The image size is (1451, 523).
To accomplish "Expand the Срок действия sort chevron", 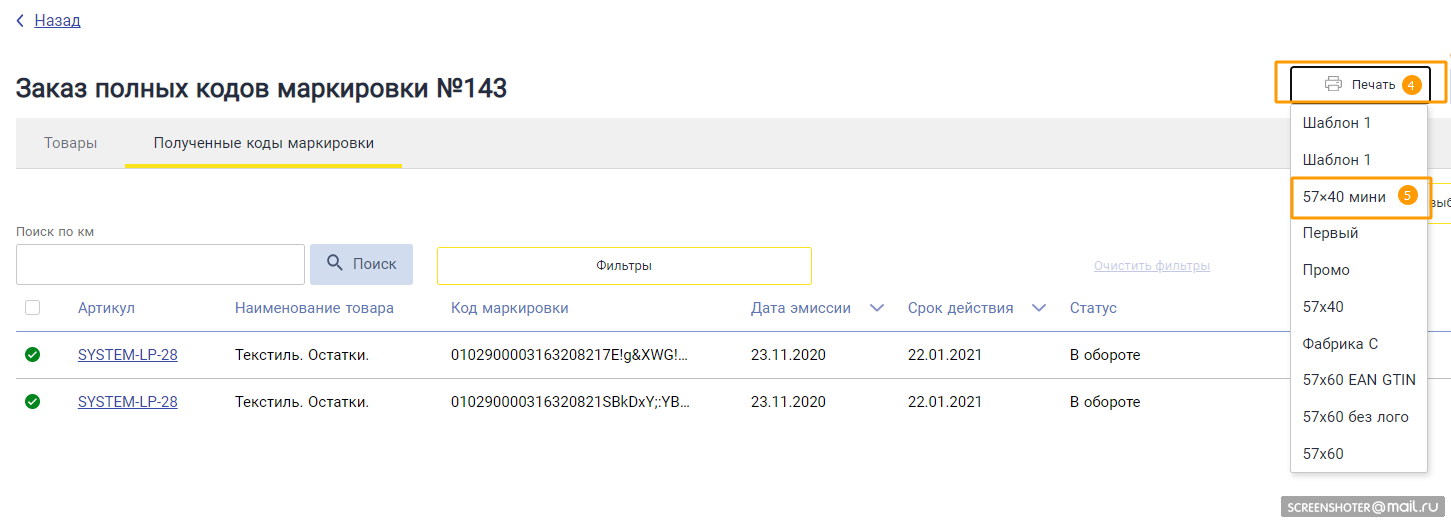I will 1039,308.
